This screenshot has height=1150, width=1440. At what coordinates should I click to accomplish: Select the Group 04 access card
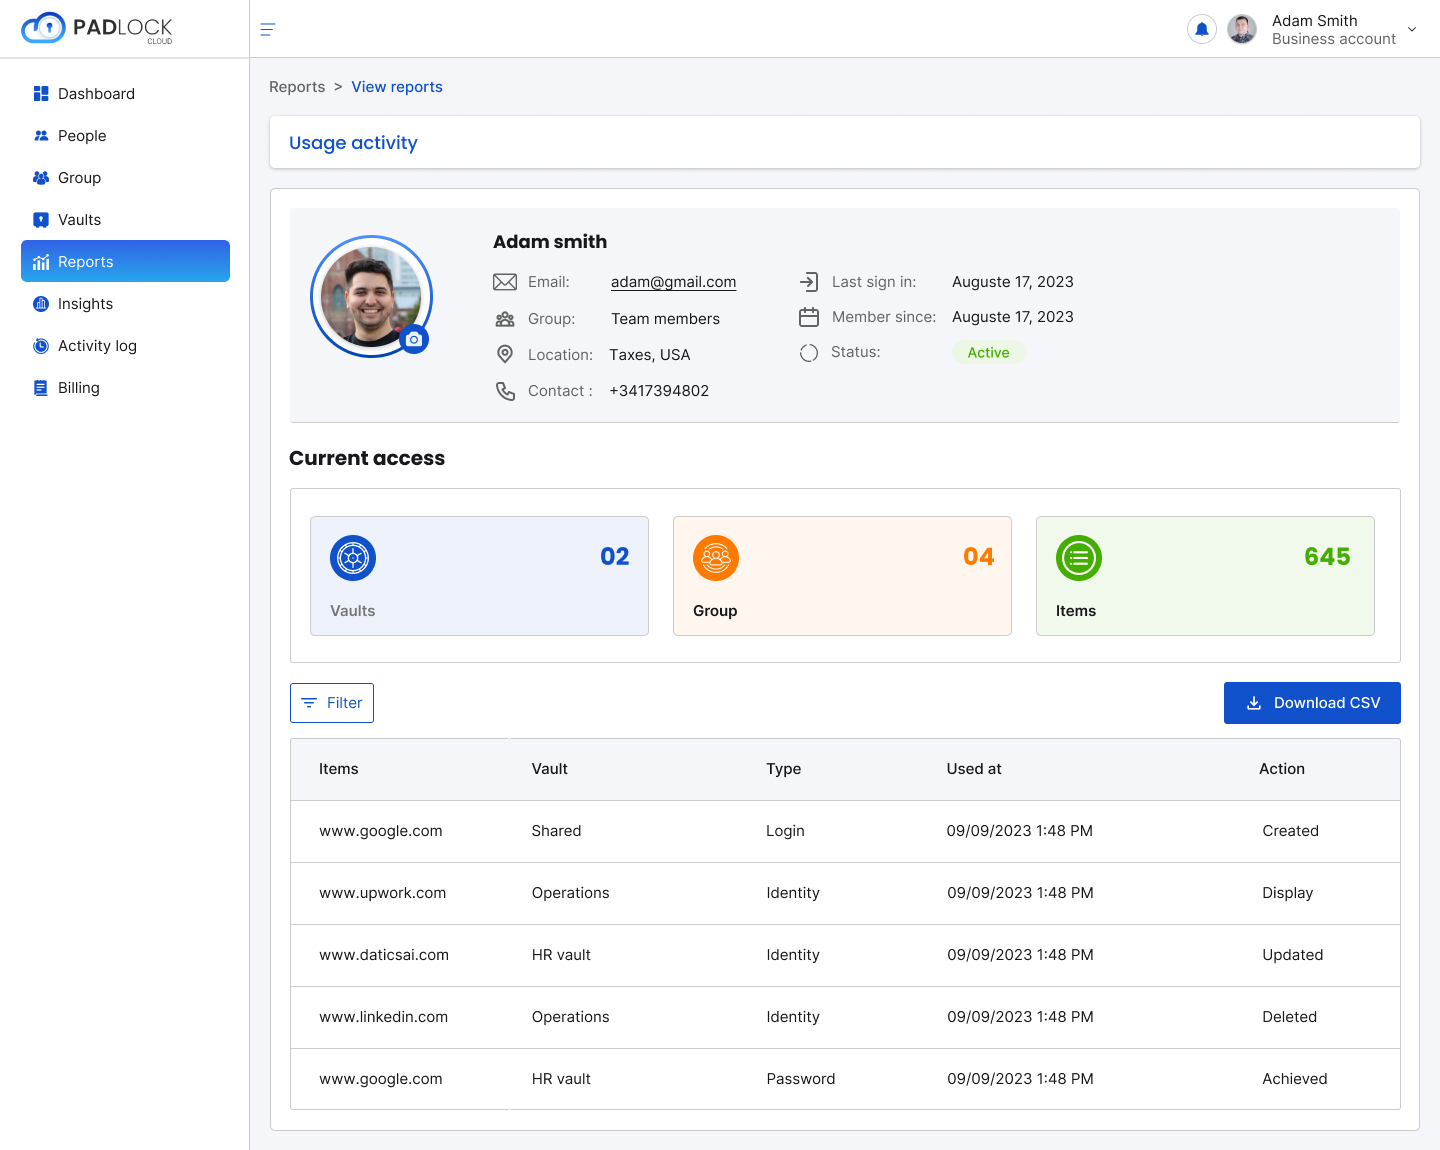pyautogui.click(x=842, y=576)
